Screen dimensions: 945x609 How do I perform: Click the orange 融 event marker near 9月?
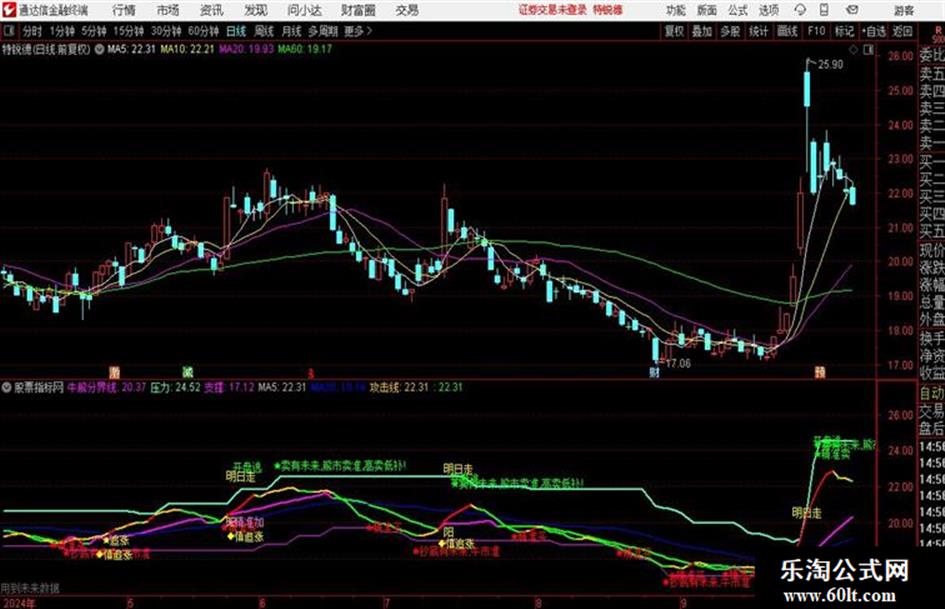820,372
